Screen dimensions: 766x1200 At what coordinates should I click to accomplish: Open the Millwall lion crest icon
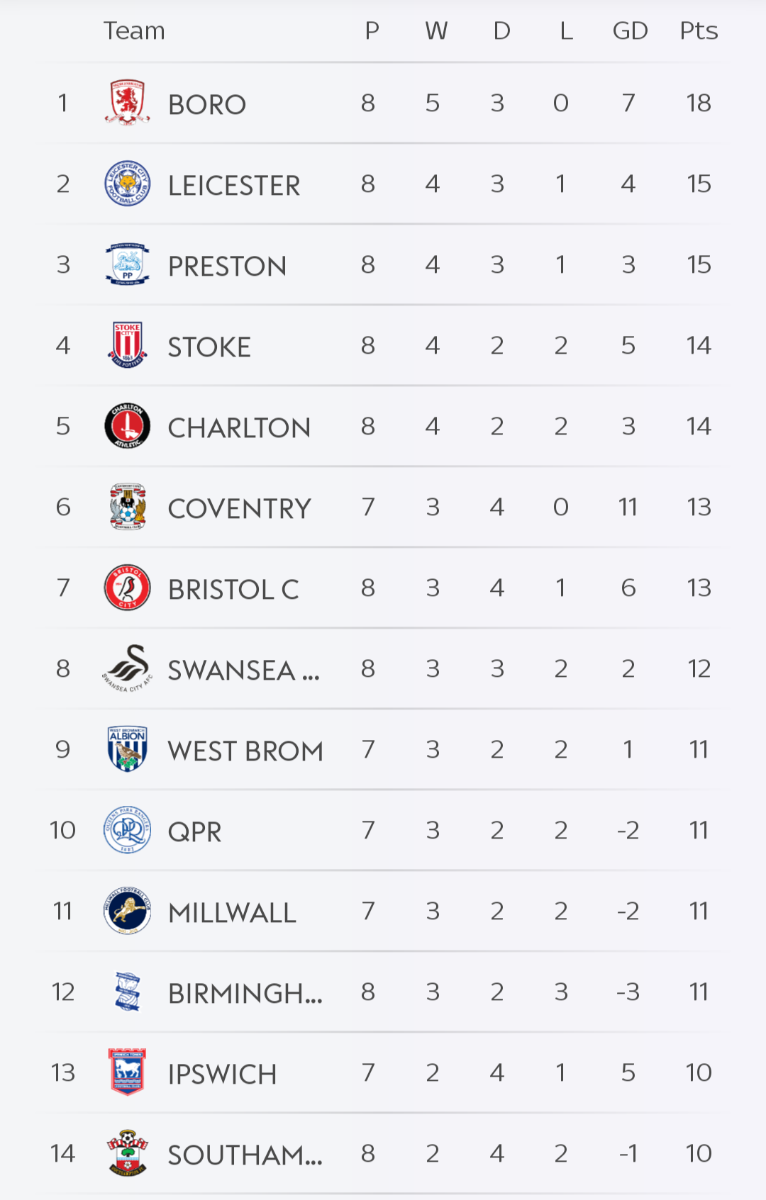click(x=128, y=911)
